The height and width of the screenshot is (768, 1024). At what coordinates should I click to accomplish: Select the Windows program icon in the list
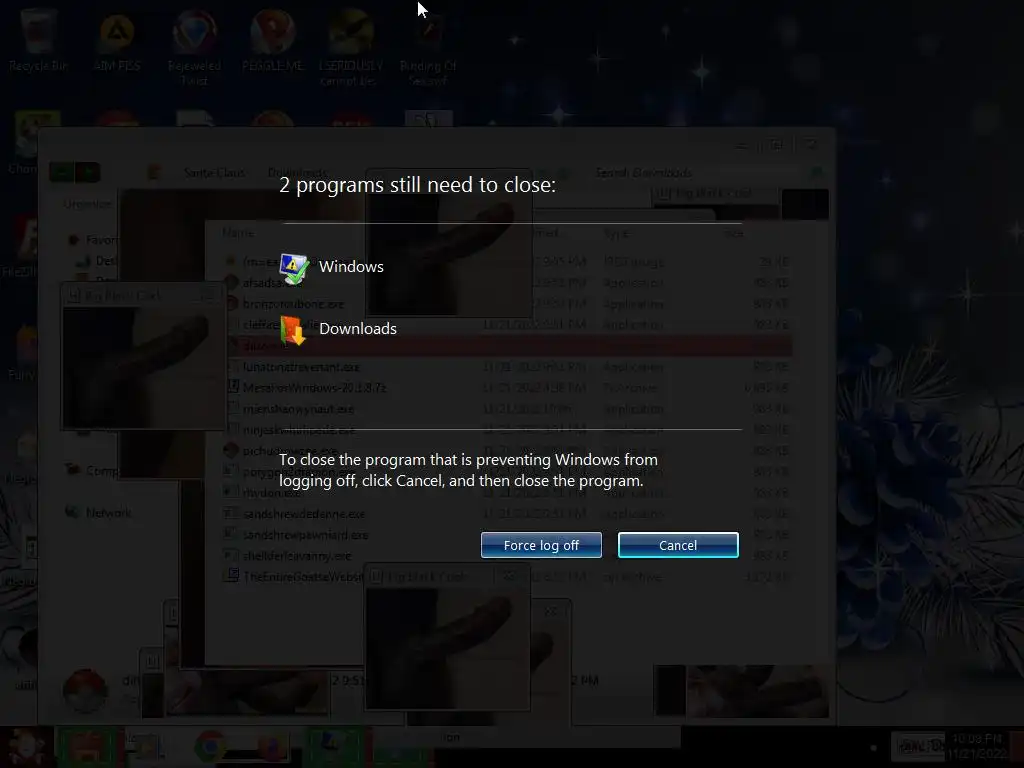click(294, 268)
